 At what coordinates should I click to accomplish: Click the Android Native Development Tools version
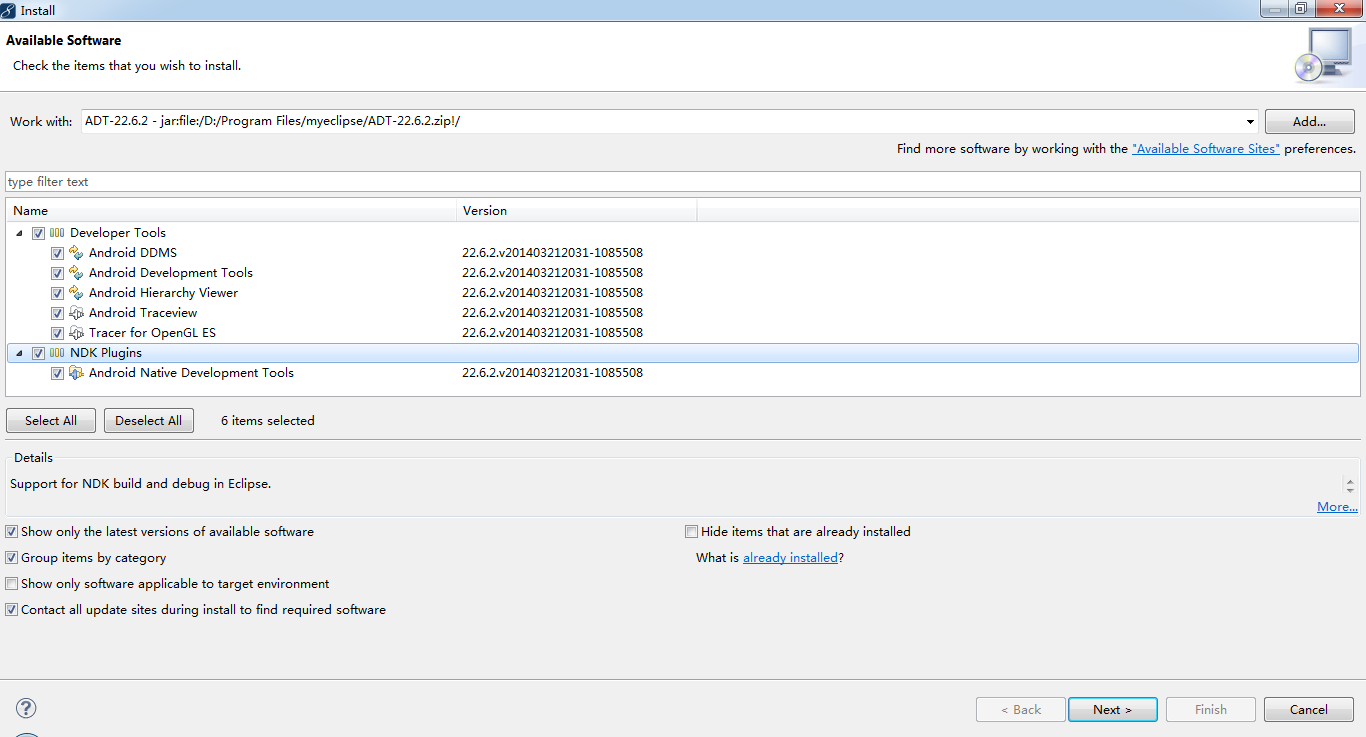click(552, 373)
